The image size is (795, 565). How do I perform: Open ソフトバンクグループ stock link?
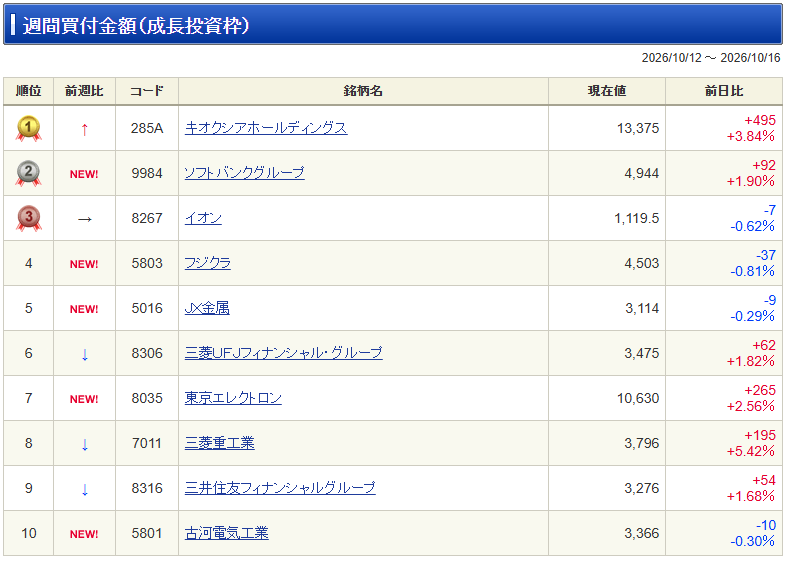[244, 173]
